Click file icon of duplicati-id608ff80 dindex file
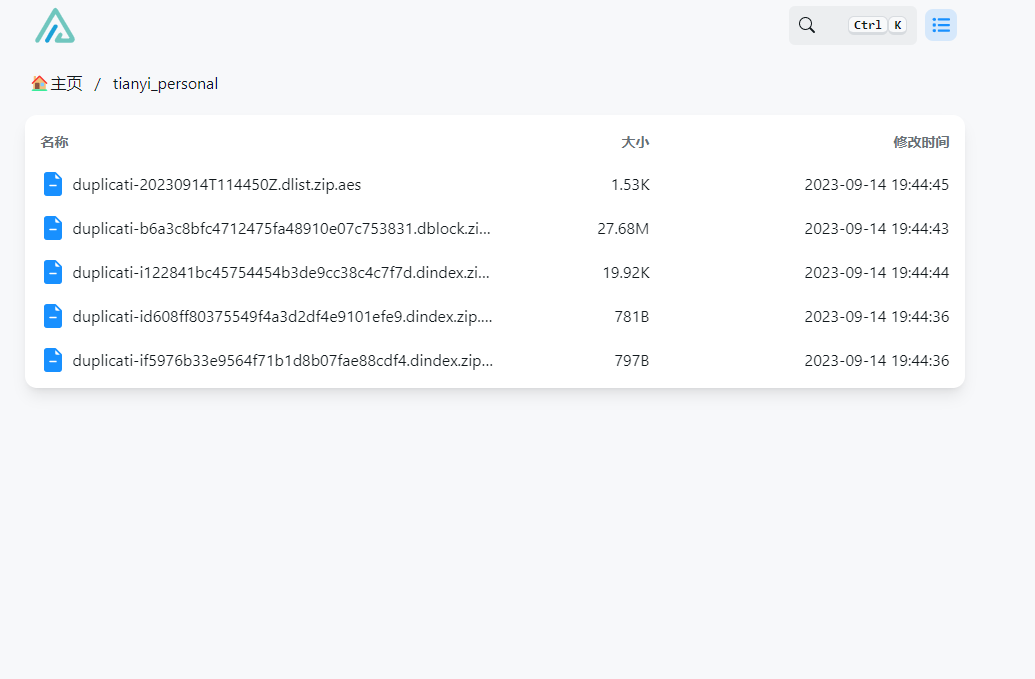The width and height of the screenshot is (1035, 679). click(53, 316)
